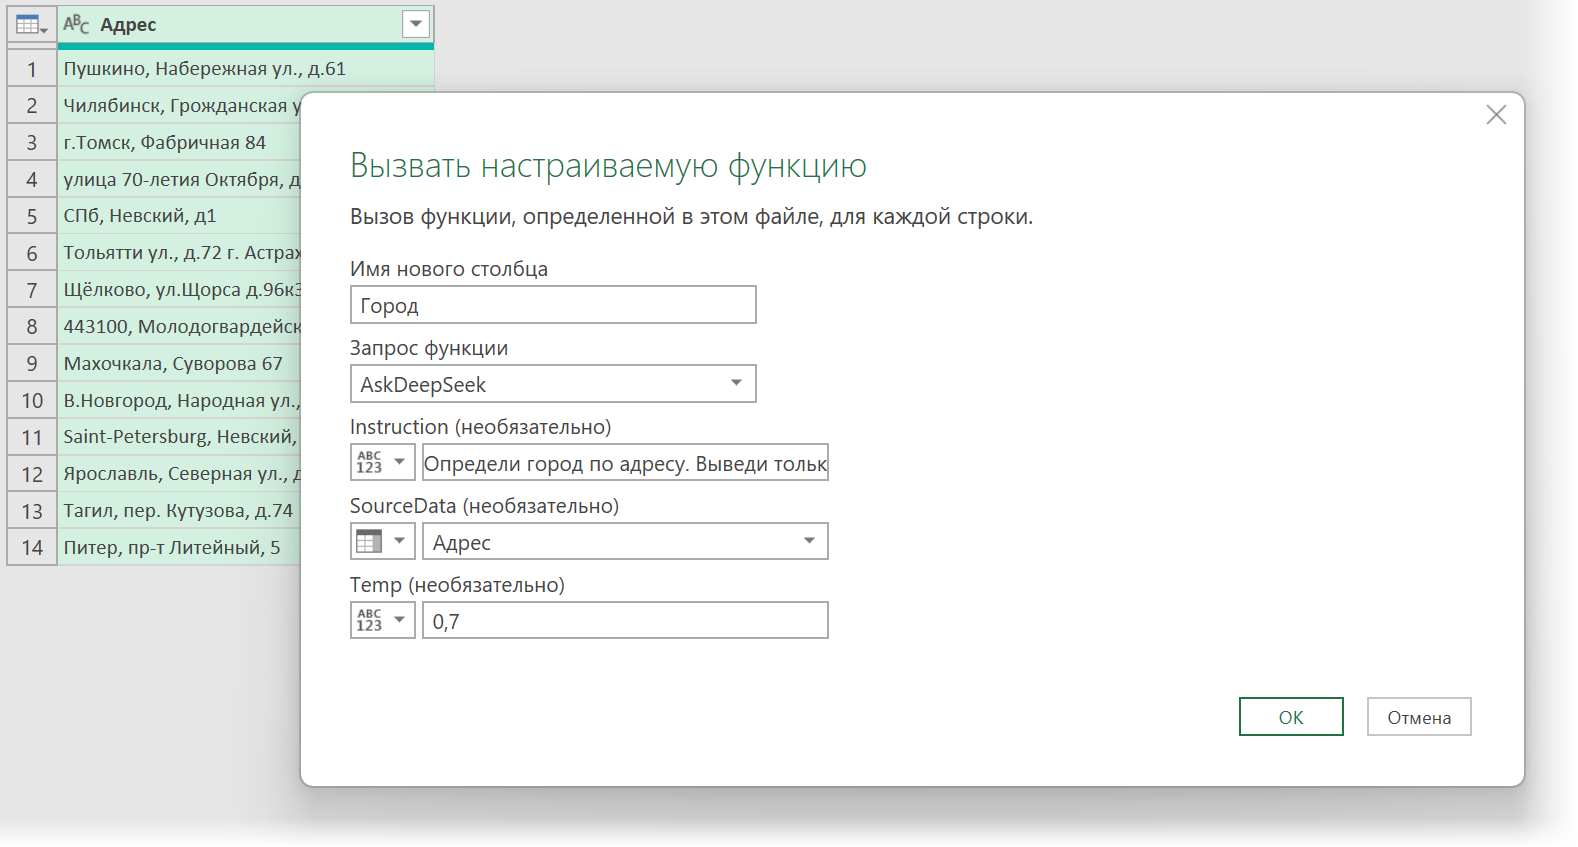Click the Имя нового столбца field with Город

click(x=553, y=305)
